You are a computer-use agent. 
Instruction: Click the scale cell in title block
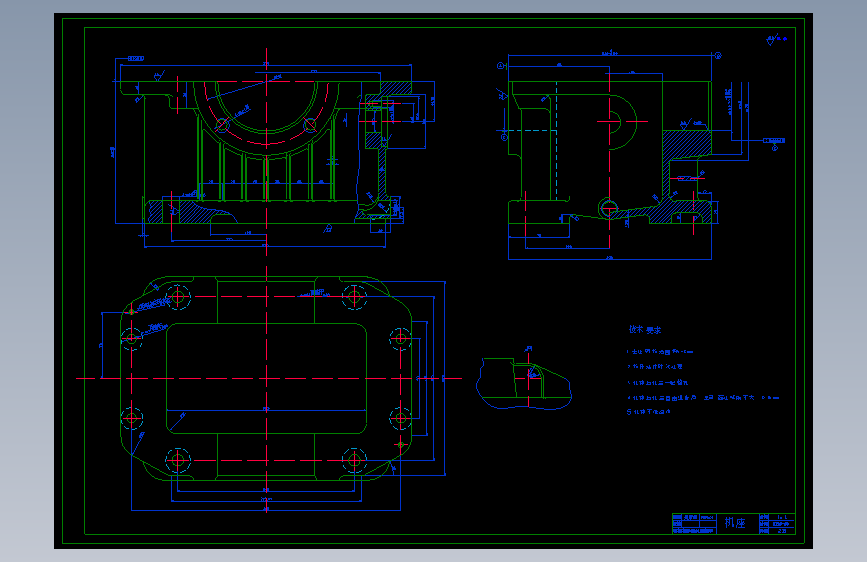(782, 518)
